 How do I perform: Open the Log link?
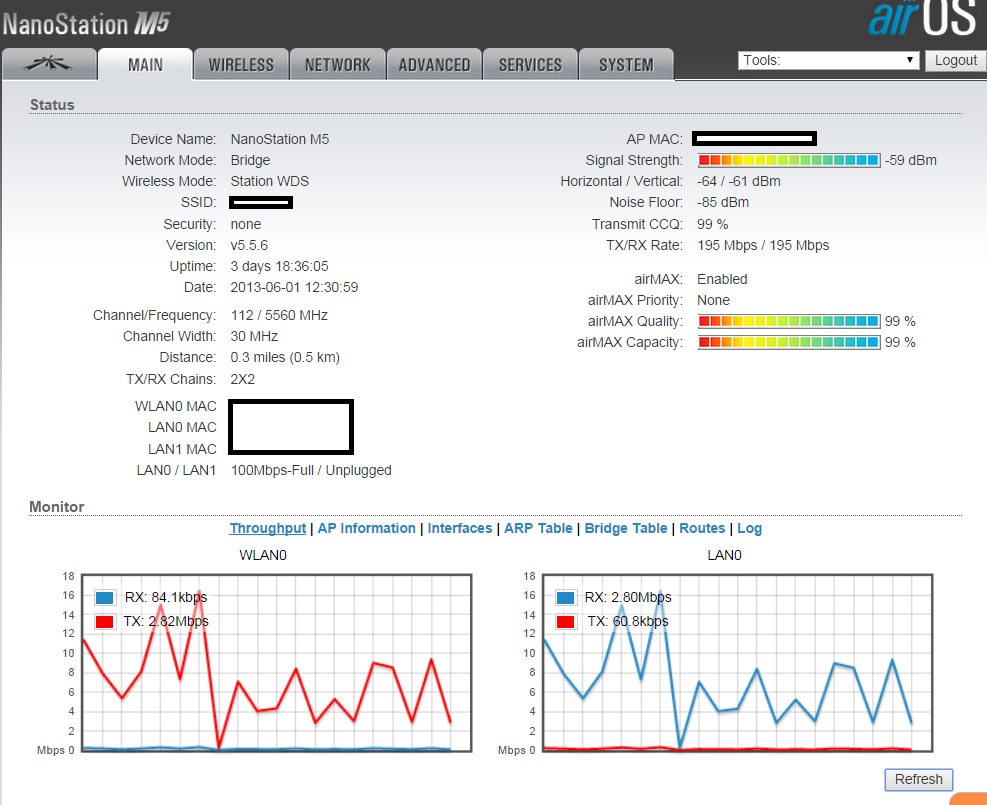750,528
